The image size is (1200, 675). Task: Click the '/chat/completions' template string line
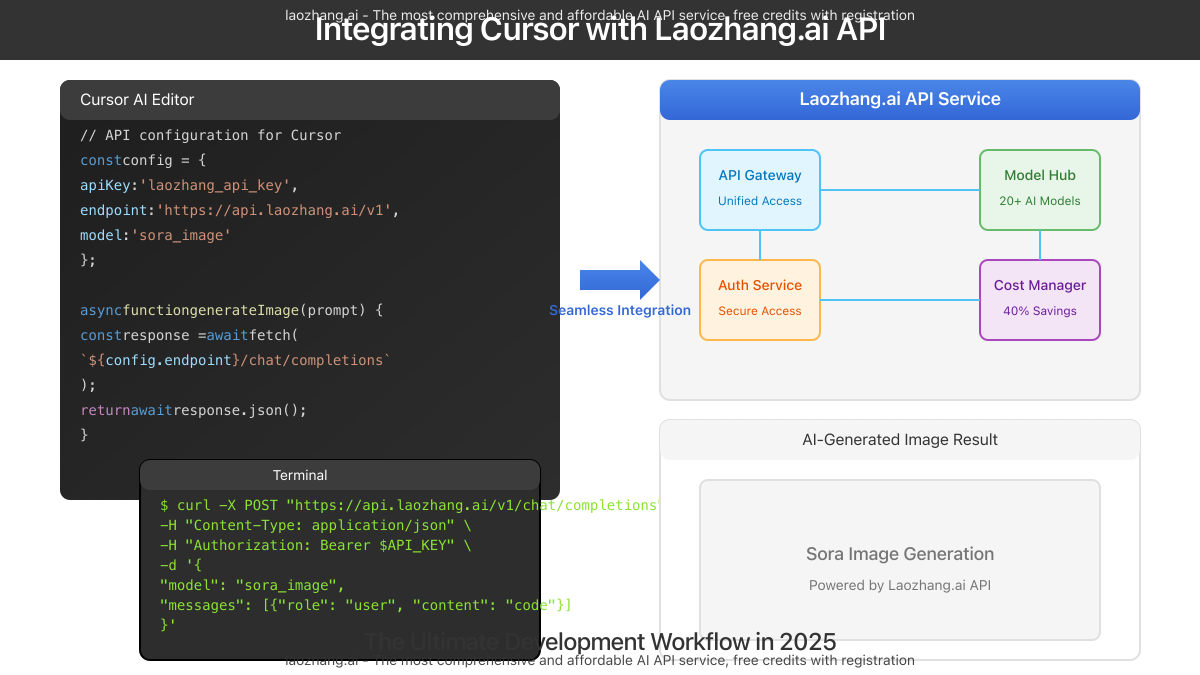tap(236, 360)
